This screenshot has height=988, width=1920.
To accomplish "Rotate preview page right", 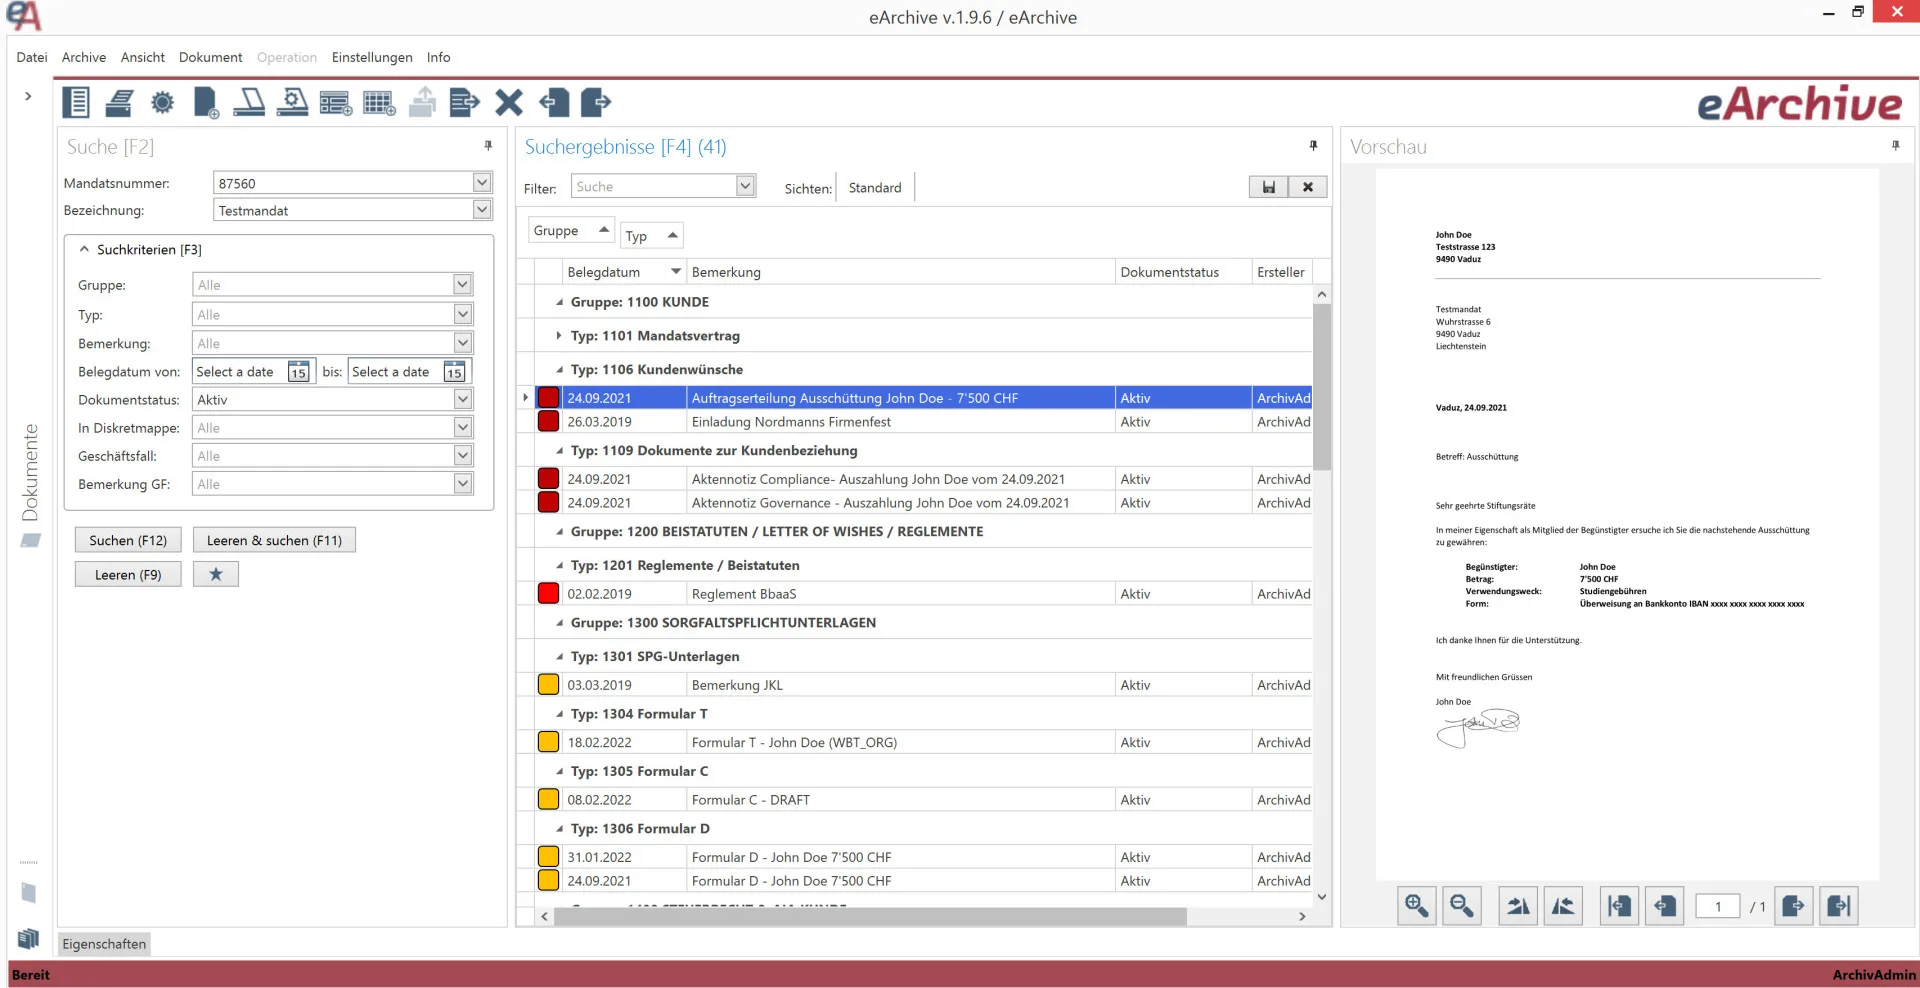I will point(1518,906).
